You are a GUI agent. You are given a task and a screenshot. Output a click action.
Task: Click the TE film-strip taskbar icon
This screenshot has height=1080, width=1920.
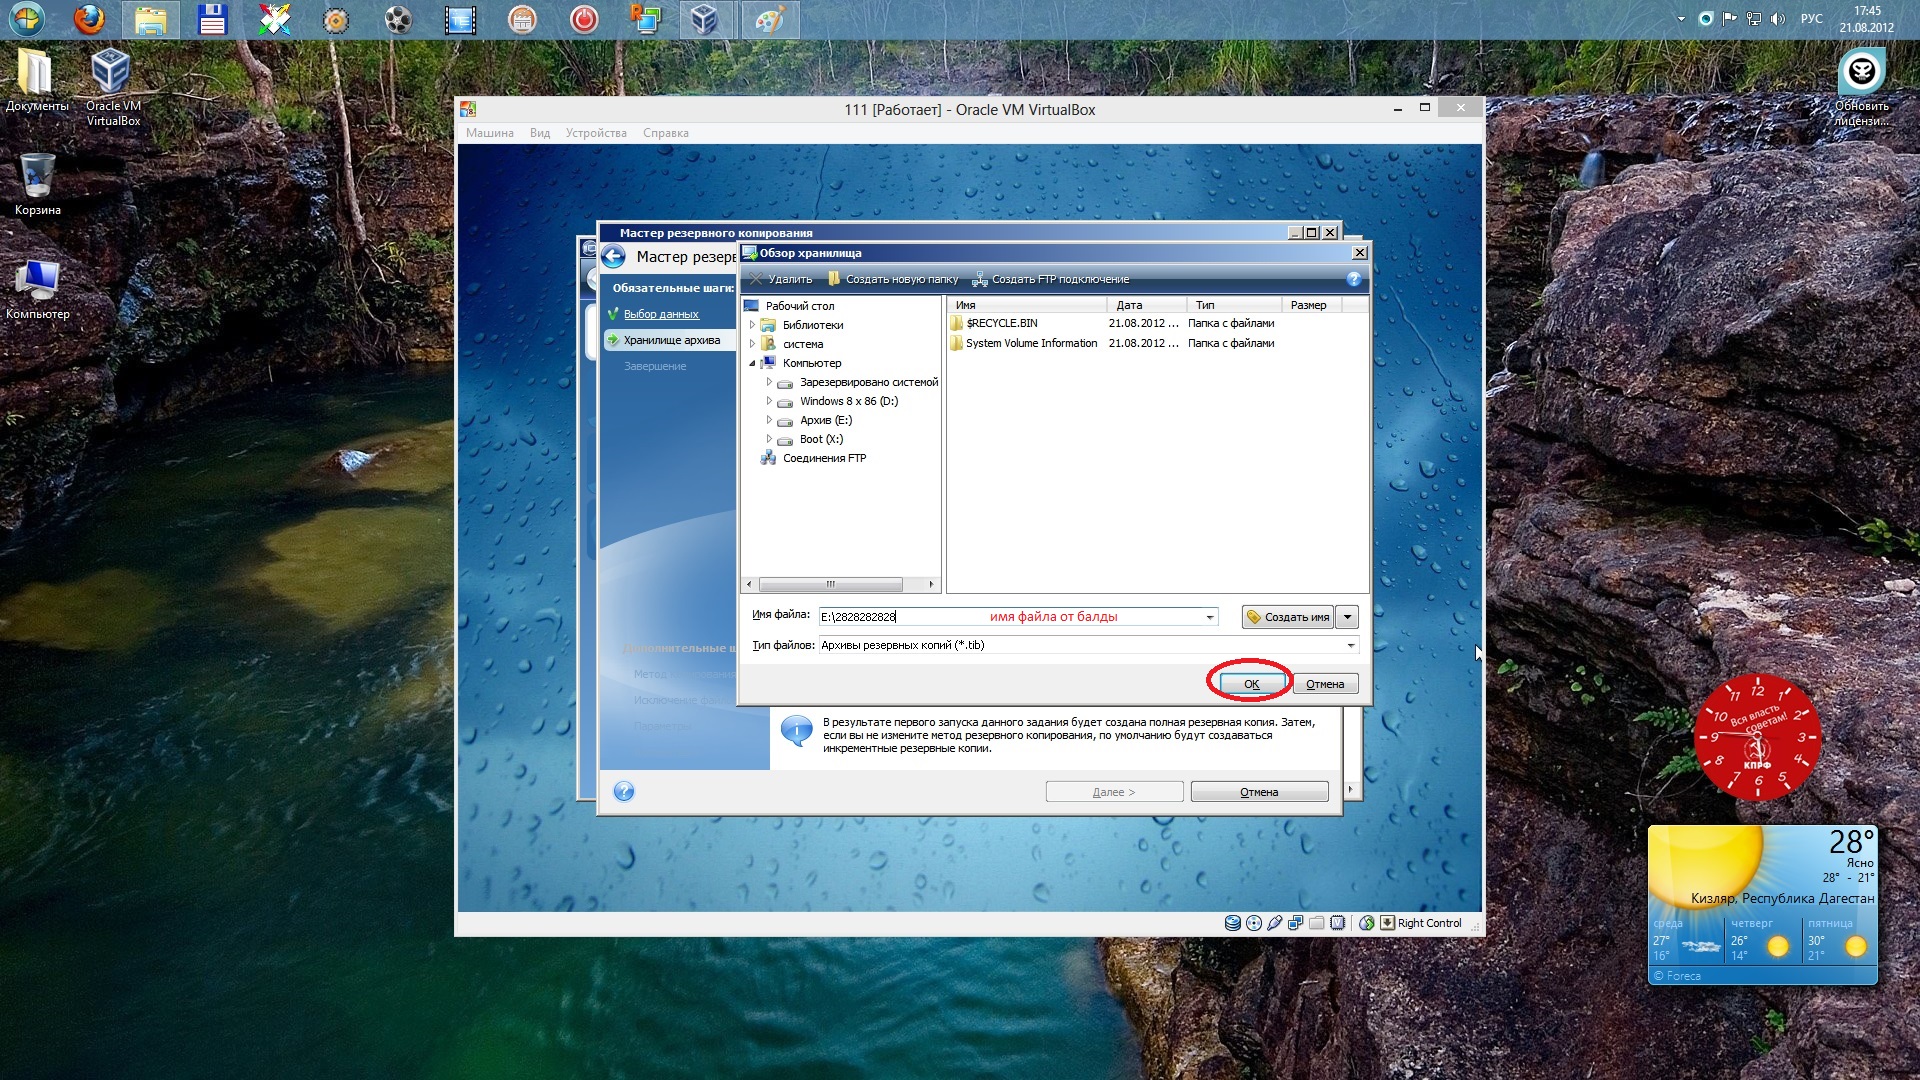[x=460, y=19]
